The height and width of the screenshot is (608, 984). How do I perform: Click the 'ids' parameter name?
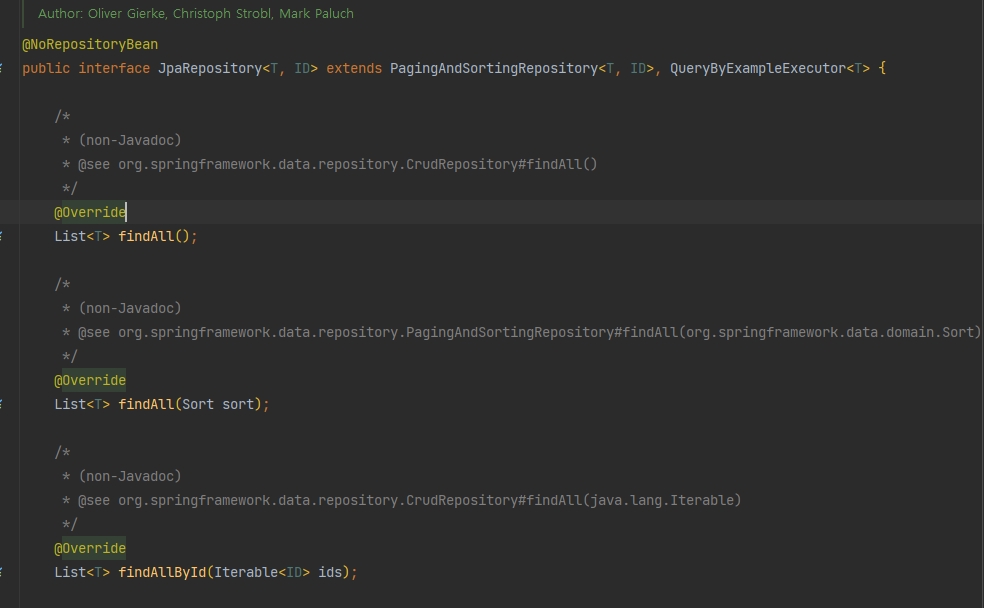[x=330, y=573]
